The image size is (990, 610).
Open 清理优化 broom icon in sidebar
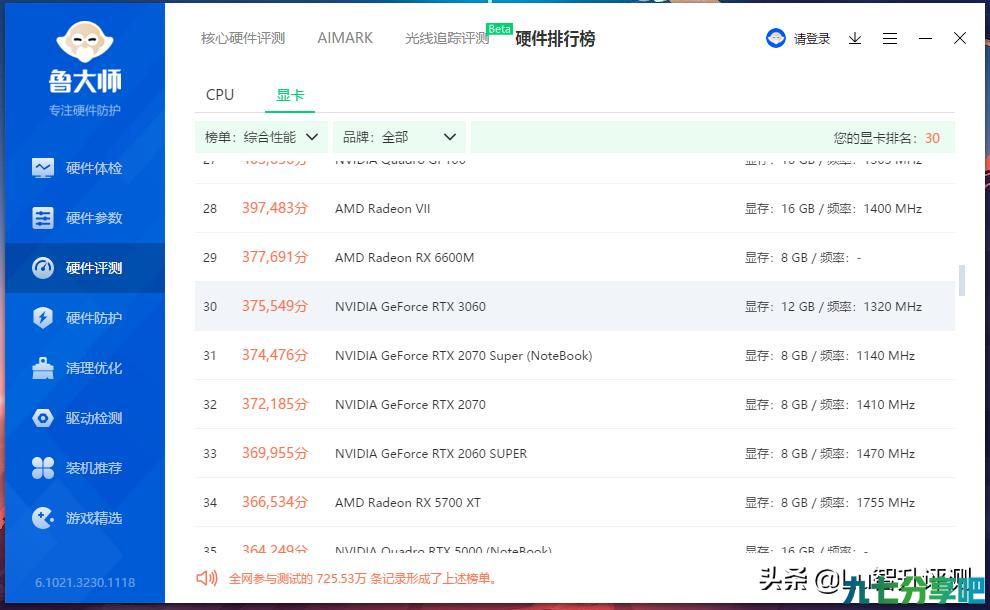pos(43,368)
